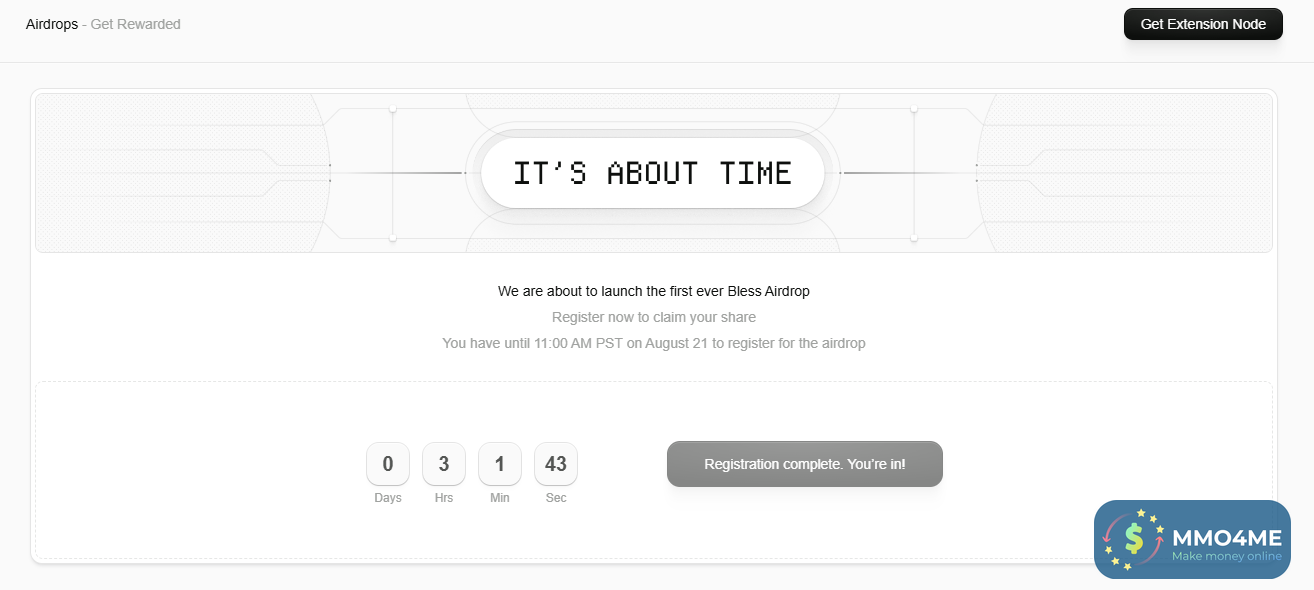1314x590 pixels.
Task: Click the "Days" label under the countdown
Action: [388, 498]
